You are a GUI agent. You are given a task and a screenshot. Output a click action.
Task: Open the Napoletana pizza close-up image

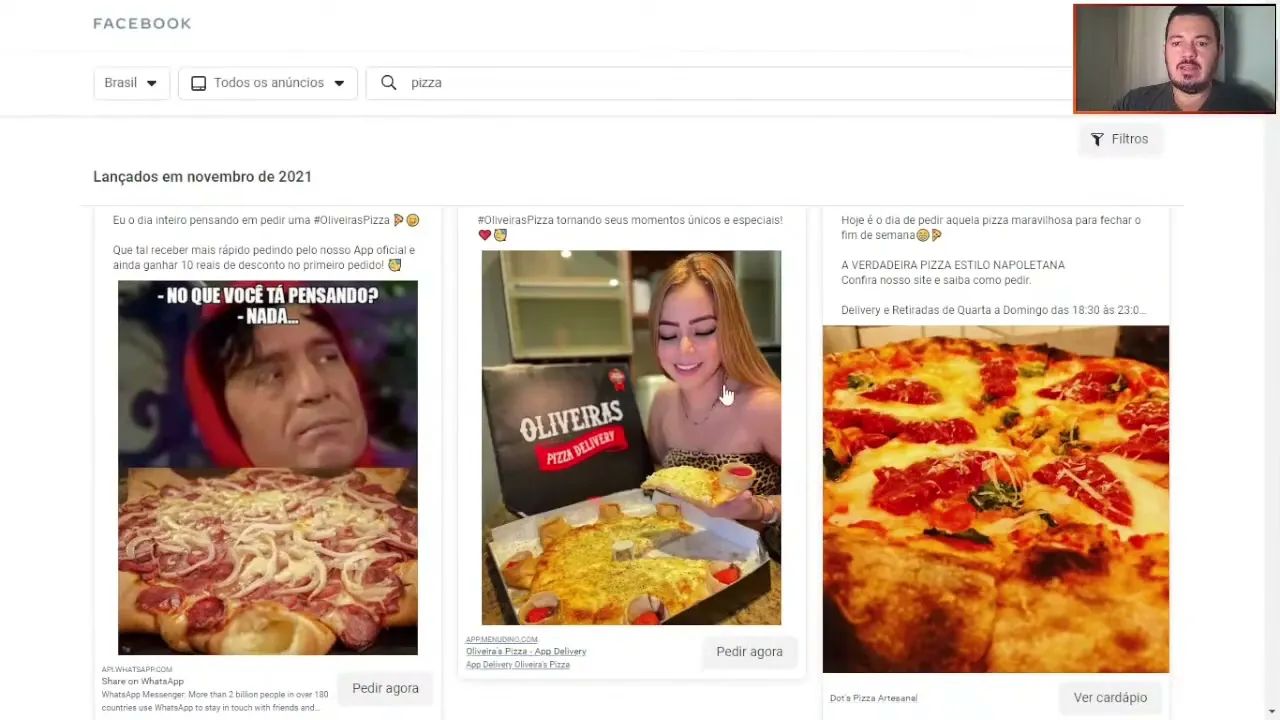tap(996, 499)
